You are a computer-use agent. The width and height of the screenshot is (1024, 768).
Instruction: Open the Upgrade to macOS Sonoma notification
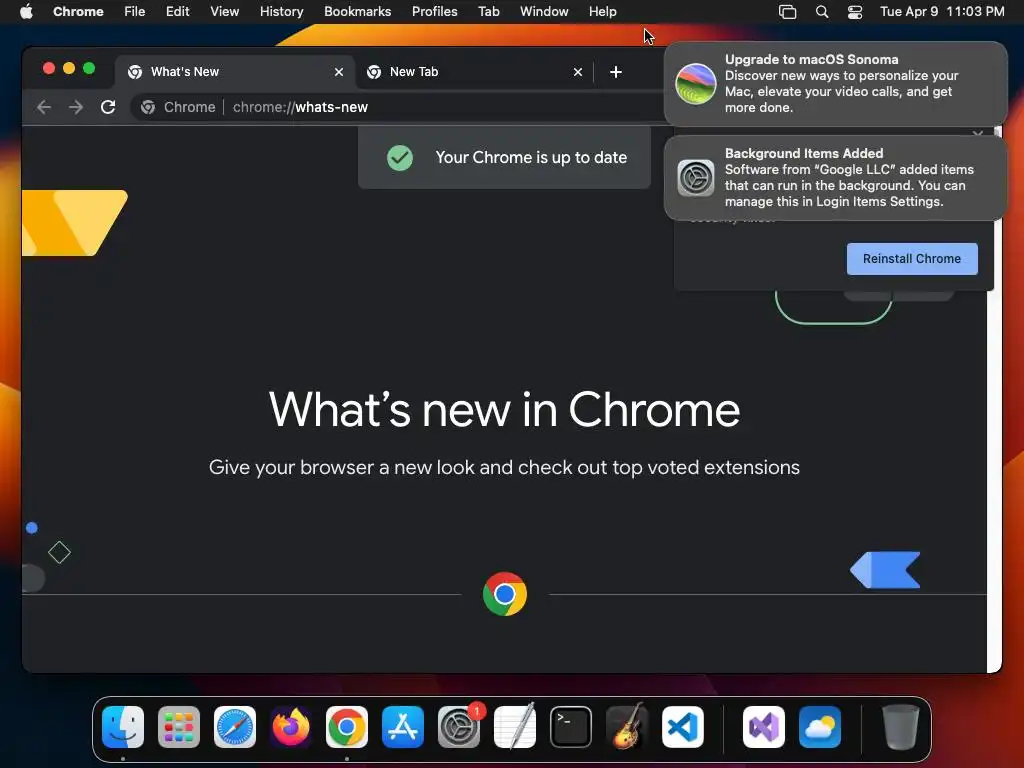pyautogui.click(x=835, y=84)
